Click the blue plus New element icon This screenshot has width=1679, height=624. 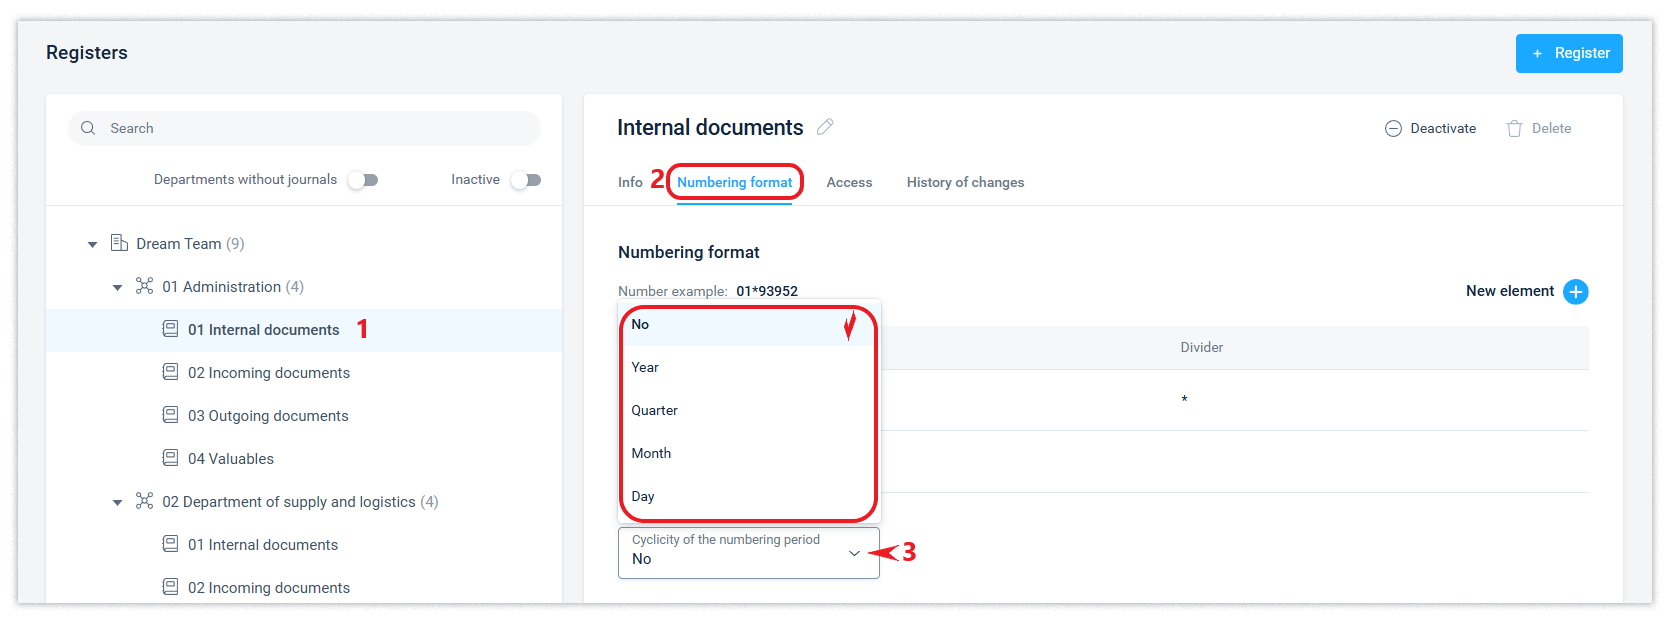click(x=1575, y=292)
